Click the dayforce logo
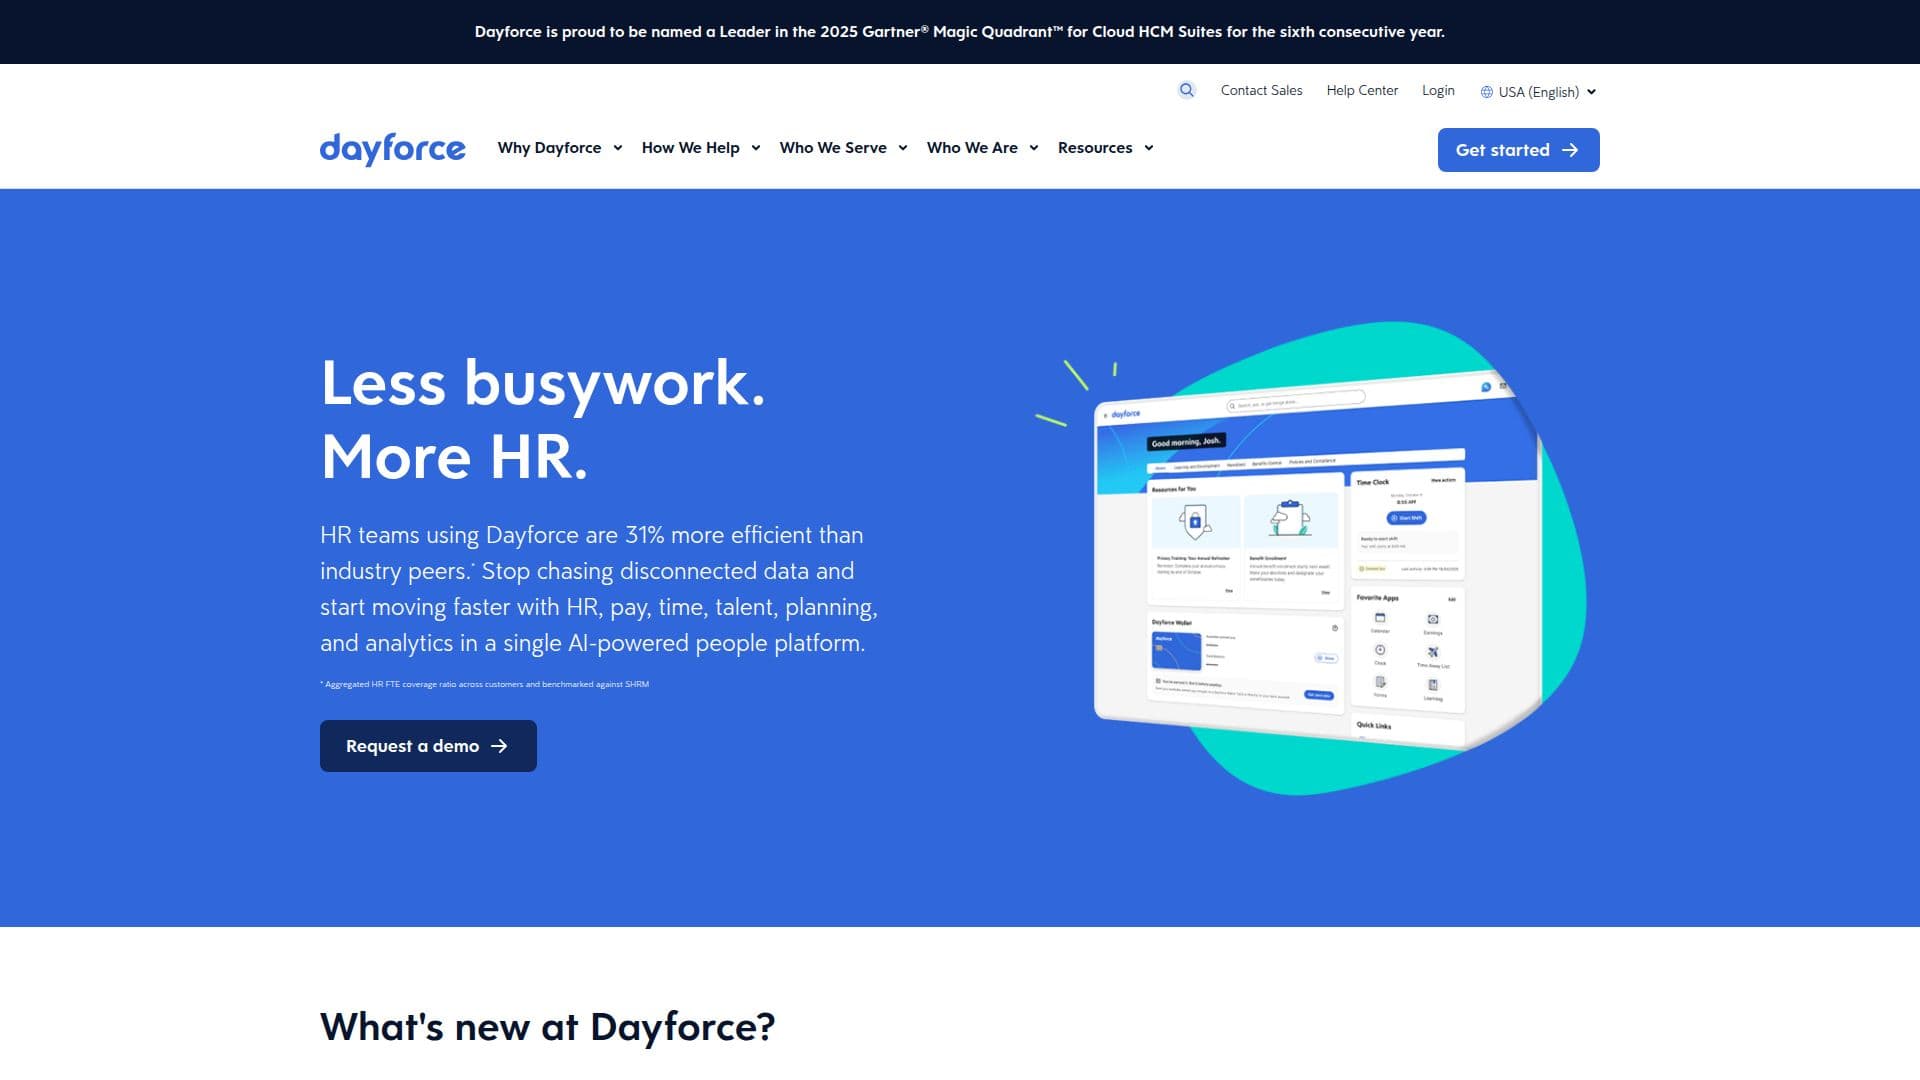Screen dimensions: 1920x1080 pyautogui.click(x=392, y=149)
